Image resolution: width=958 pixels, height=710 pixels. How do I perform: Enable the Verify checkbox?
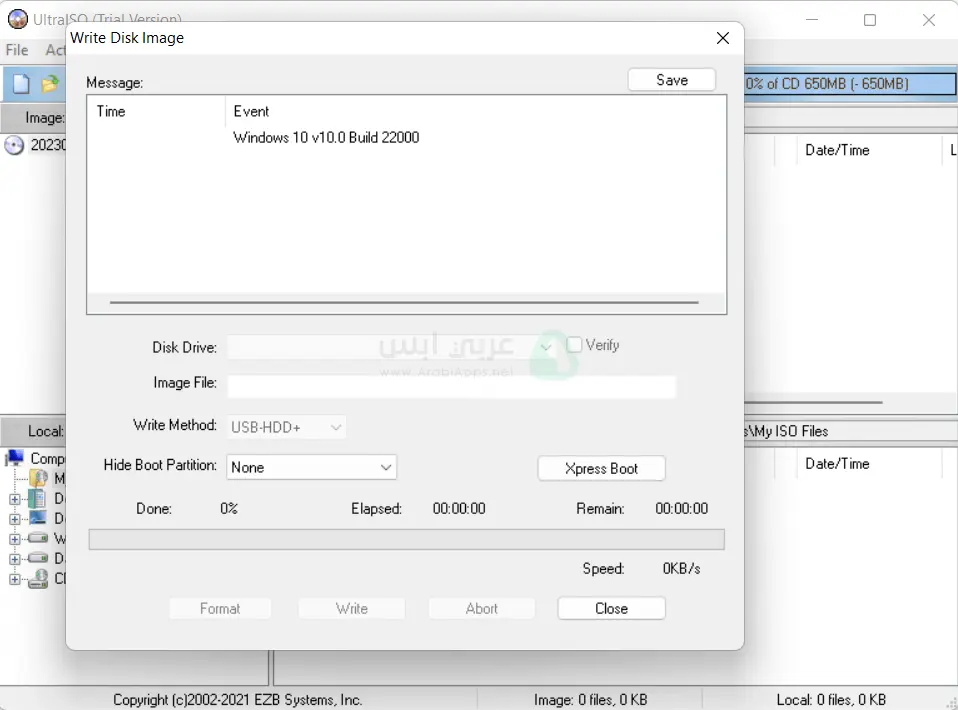coord(576,344)
